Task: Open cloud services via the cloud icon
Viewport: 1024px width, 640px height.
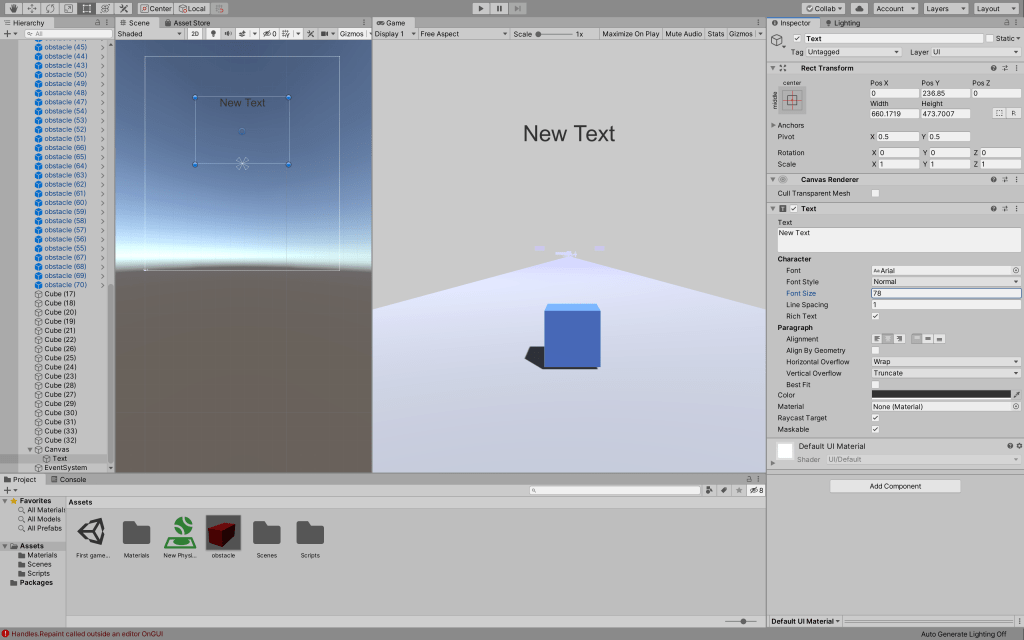Action: click(x=859, y=8)
